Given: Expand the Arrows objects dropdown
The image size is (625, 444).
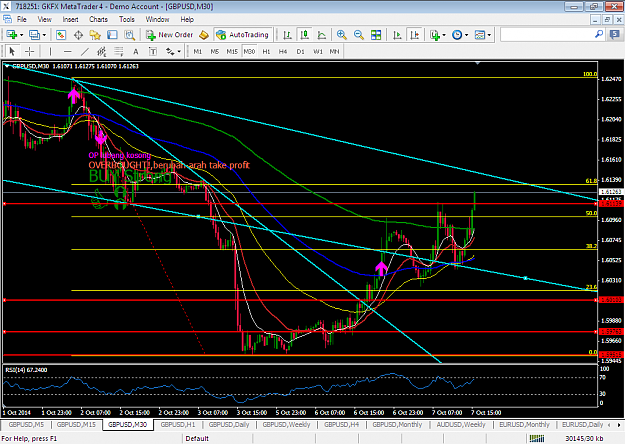Looking at the screenshot, I should (179, 51).
